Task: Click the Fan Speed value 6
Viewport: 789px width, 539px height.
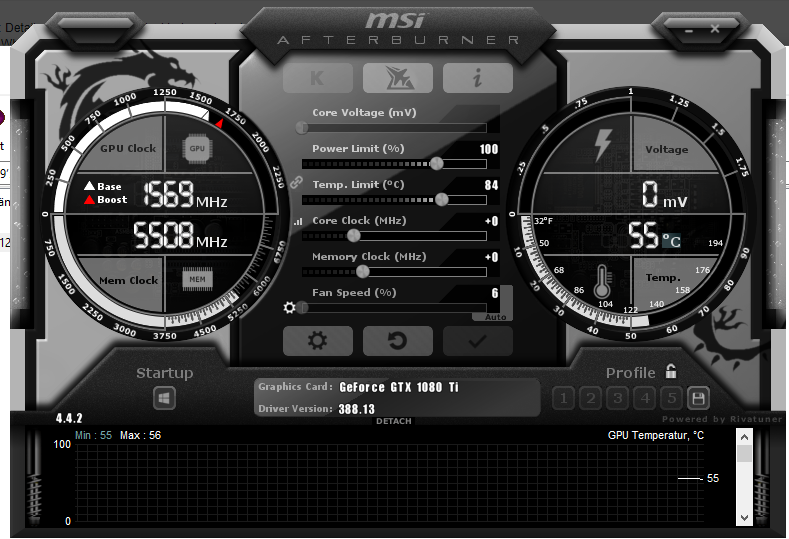Action: (x=495, y=293)
